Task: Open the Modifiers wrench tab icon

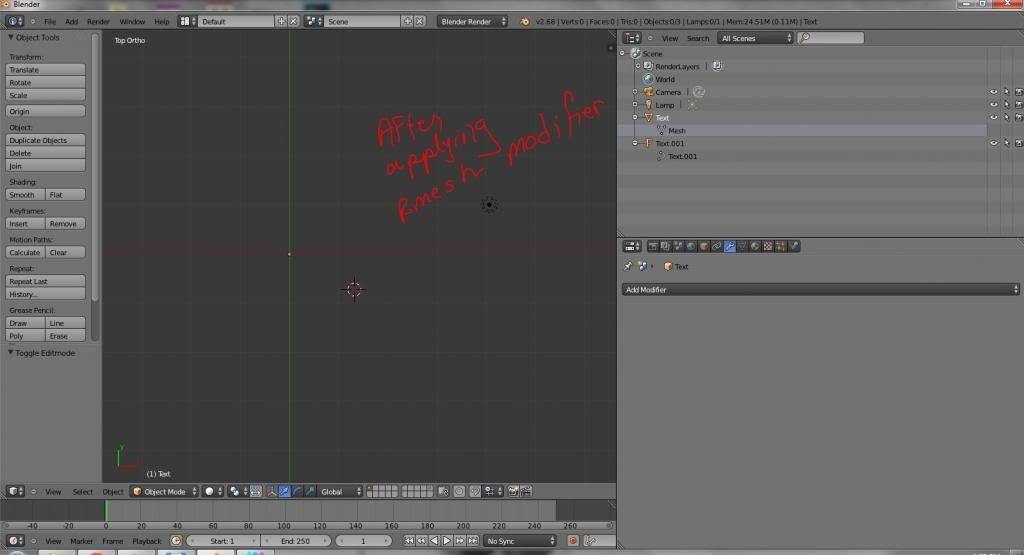Action: pos(729,246)
